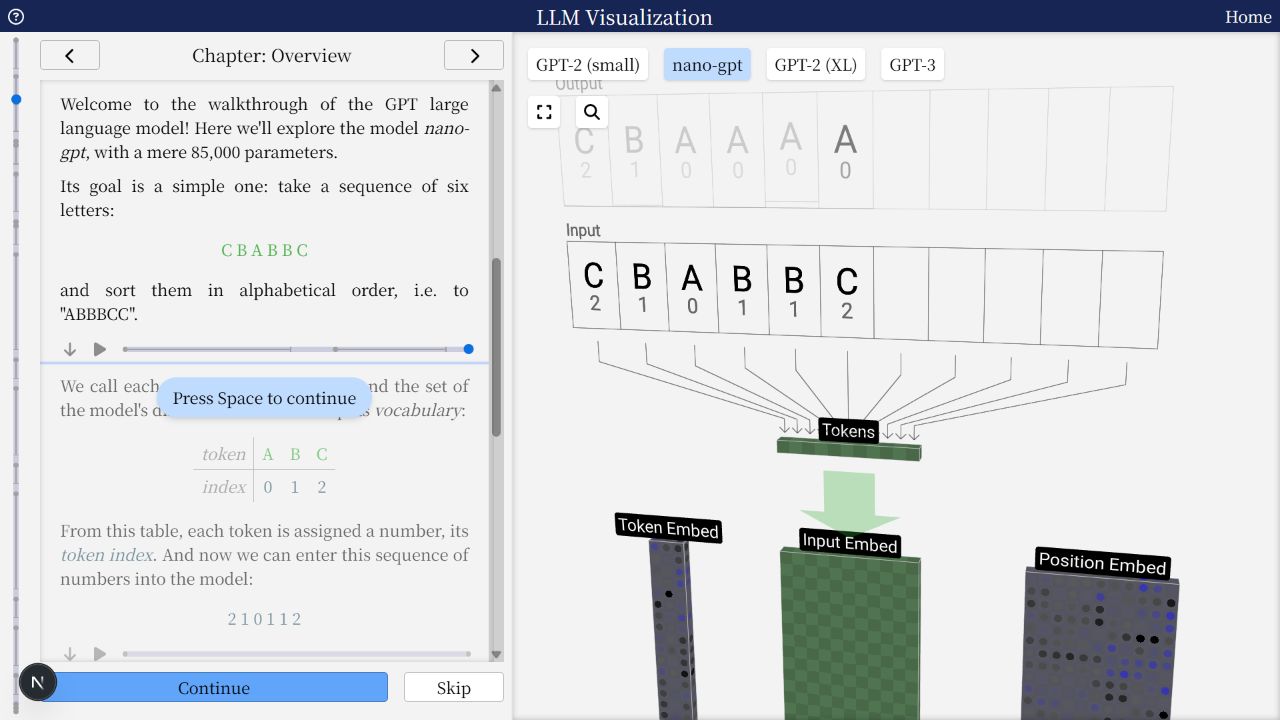Click the text panel scrollbar down arrow
Viewport: 1280px width, 720px height.
(496, 655)
